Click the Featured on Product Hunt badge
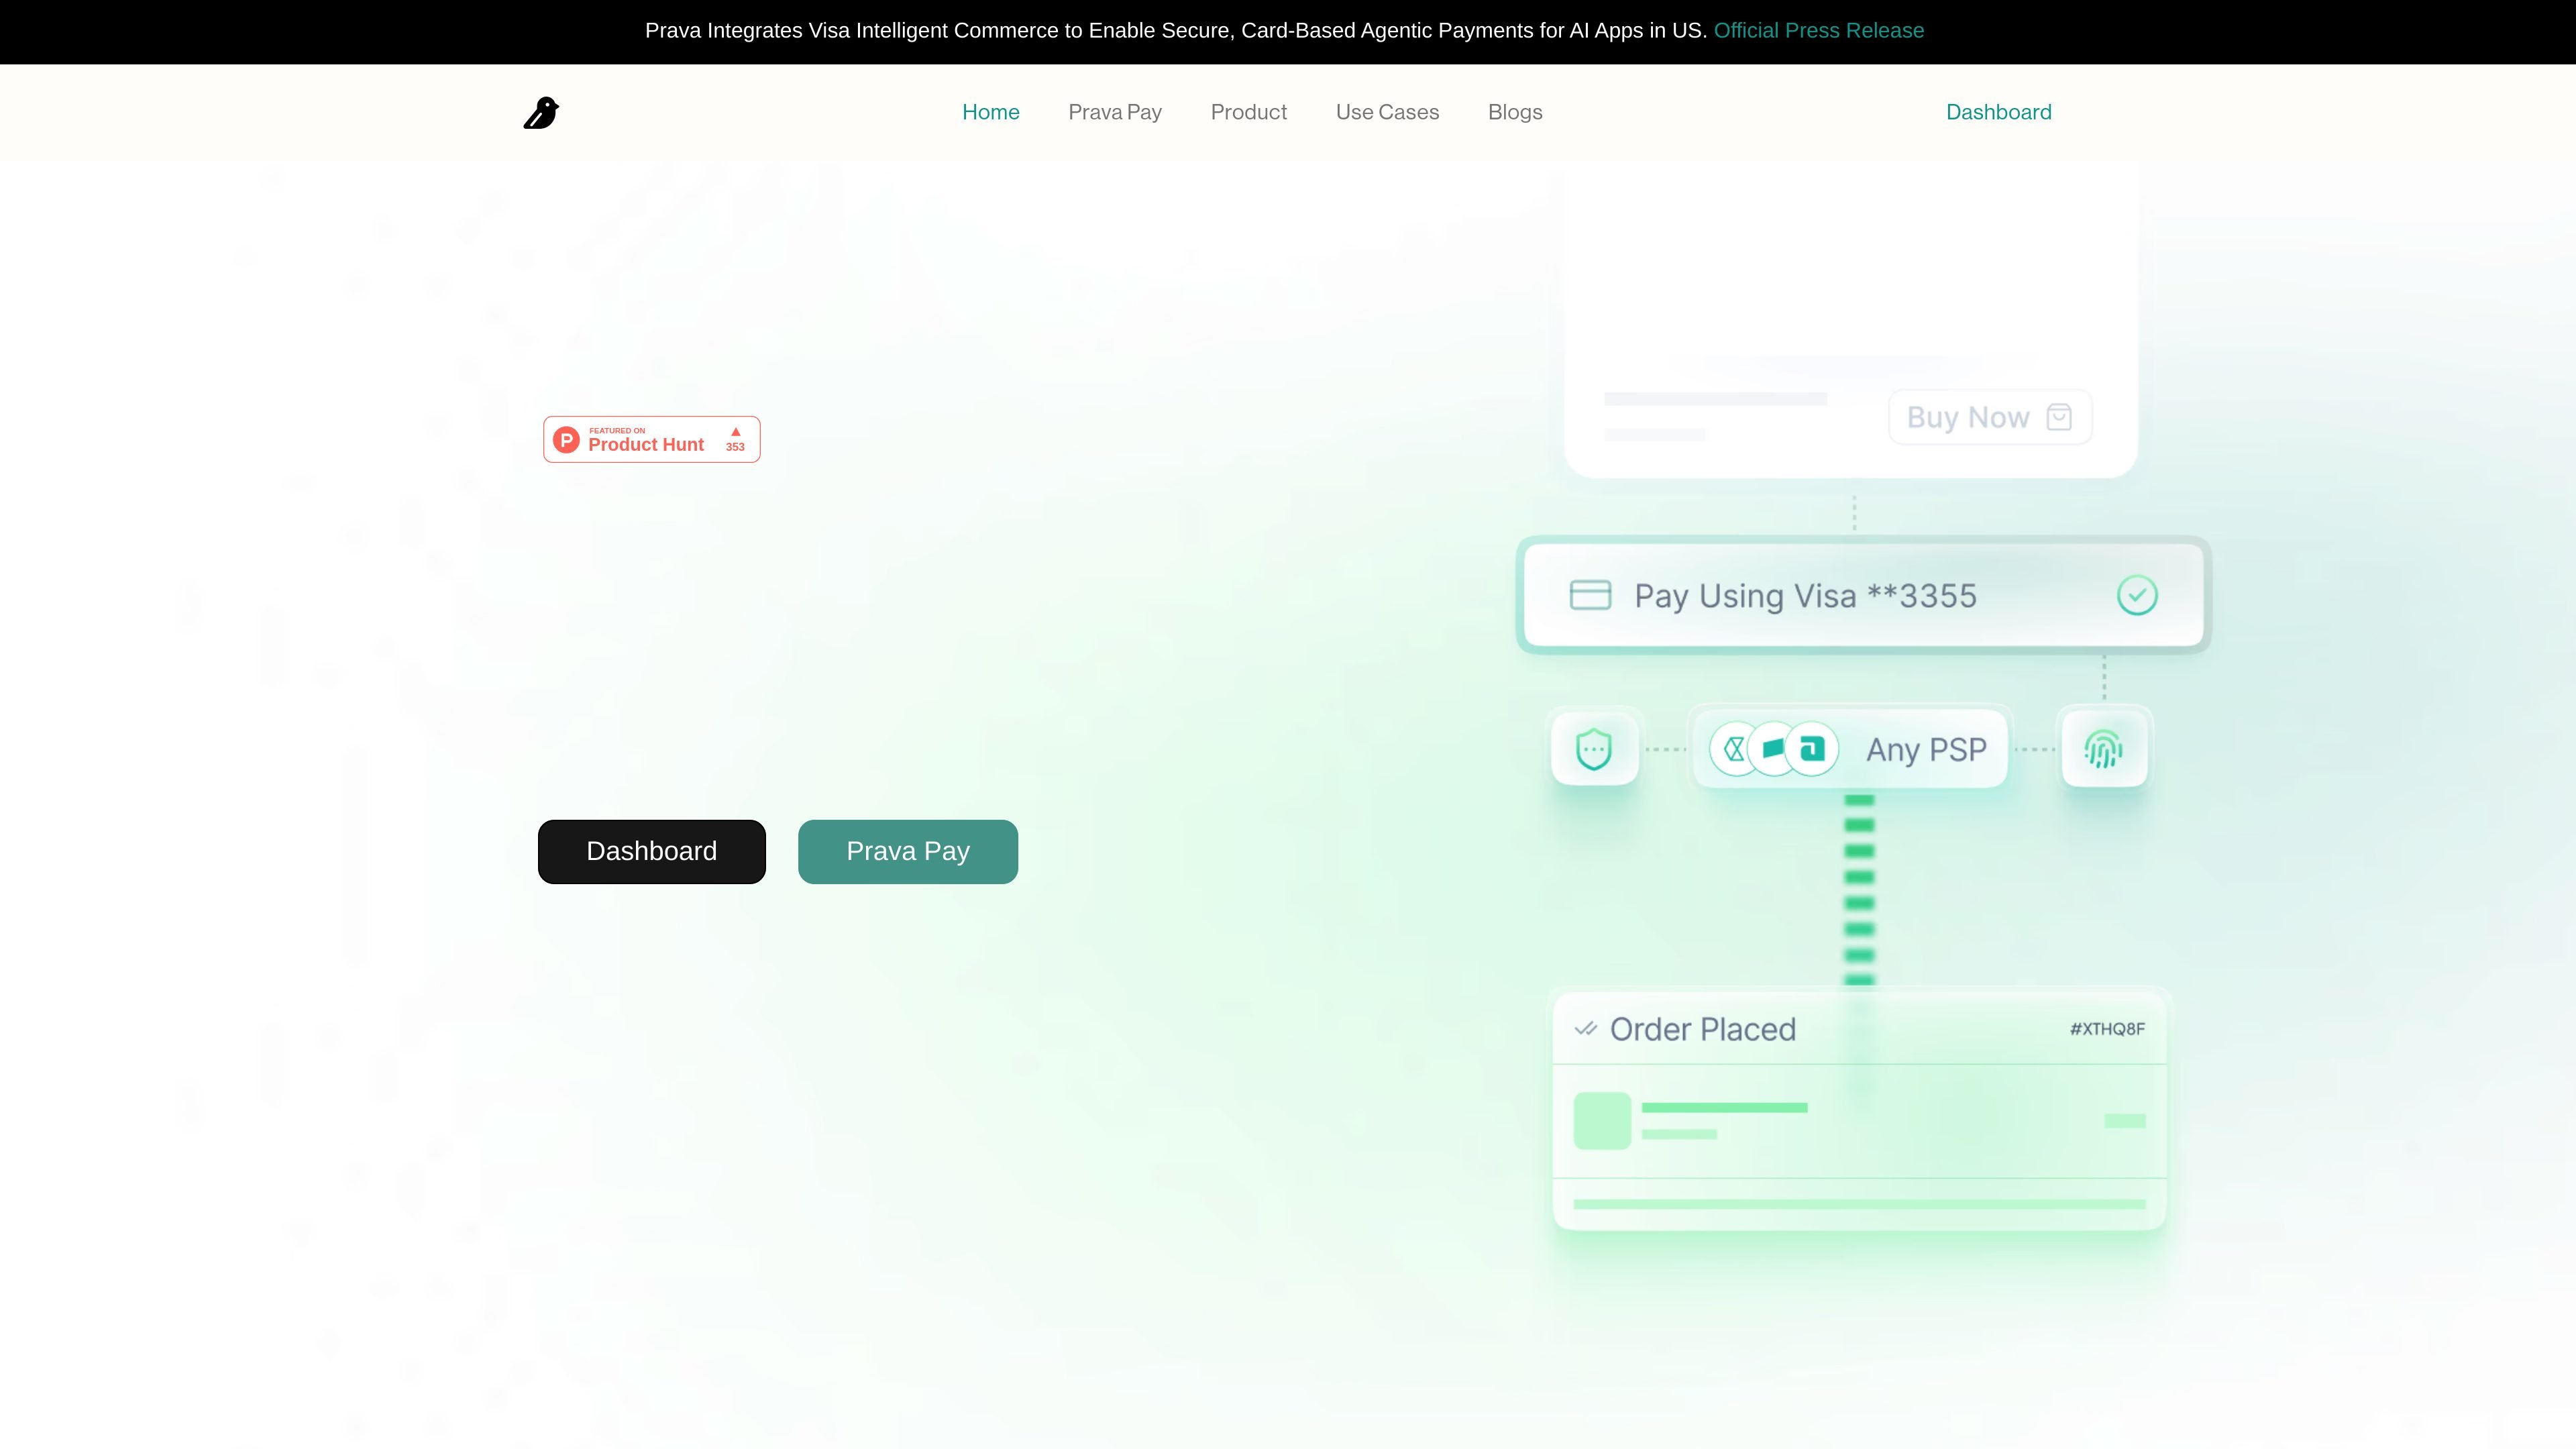Viewport: 2576px width, 1449px height. pos(652,439)
